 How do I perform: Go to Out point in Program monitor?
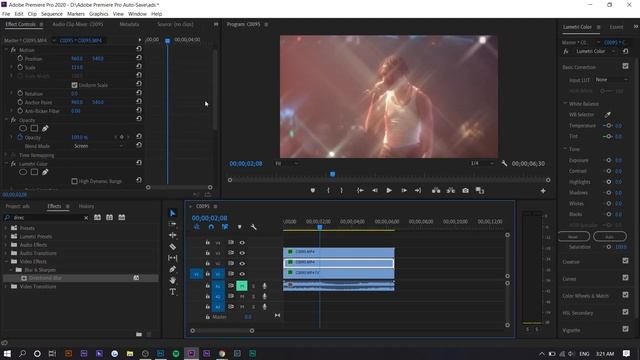point(418,191)
